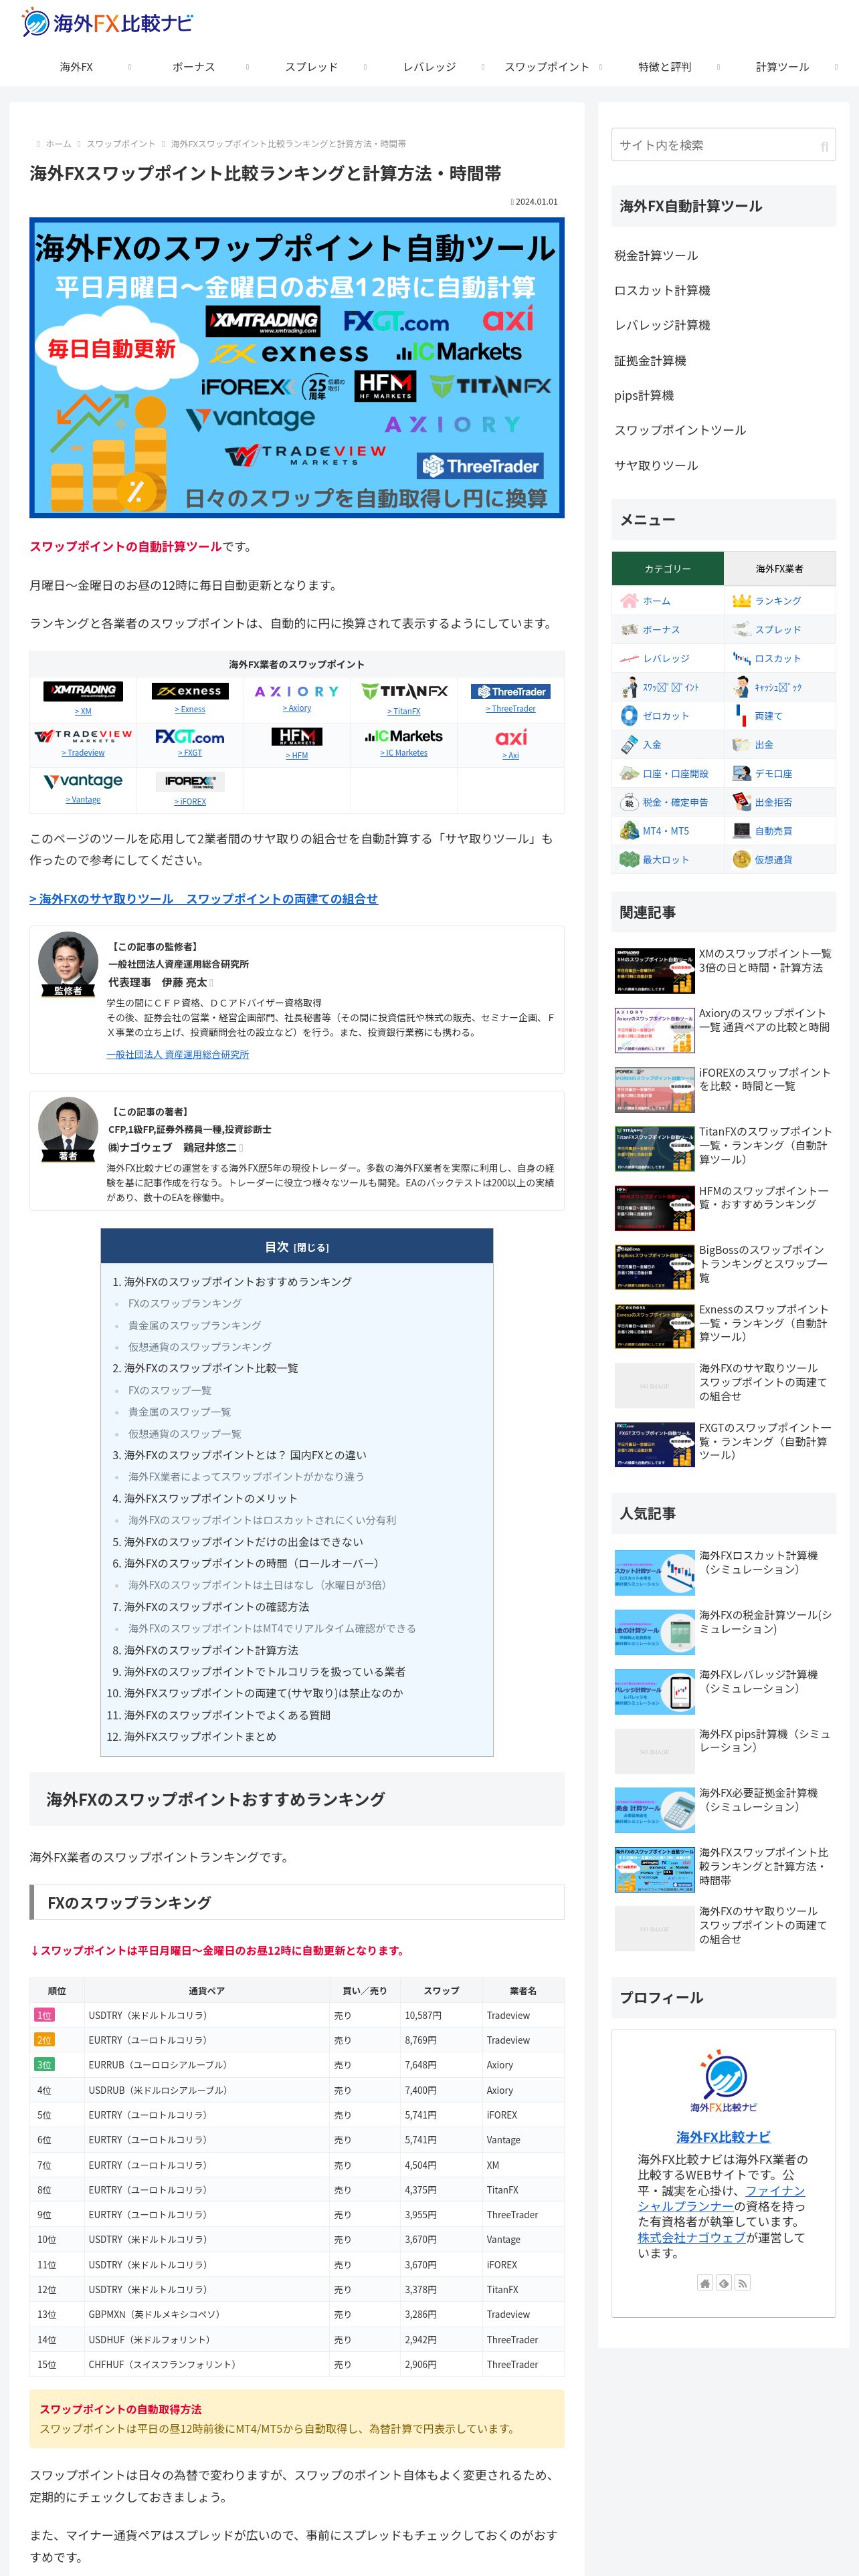Screen dimensions: 859x2576
Task: Open the ロスカット icon in menu
Action: [x=741, y=659]
